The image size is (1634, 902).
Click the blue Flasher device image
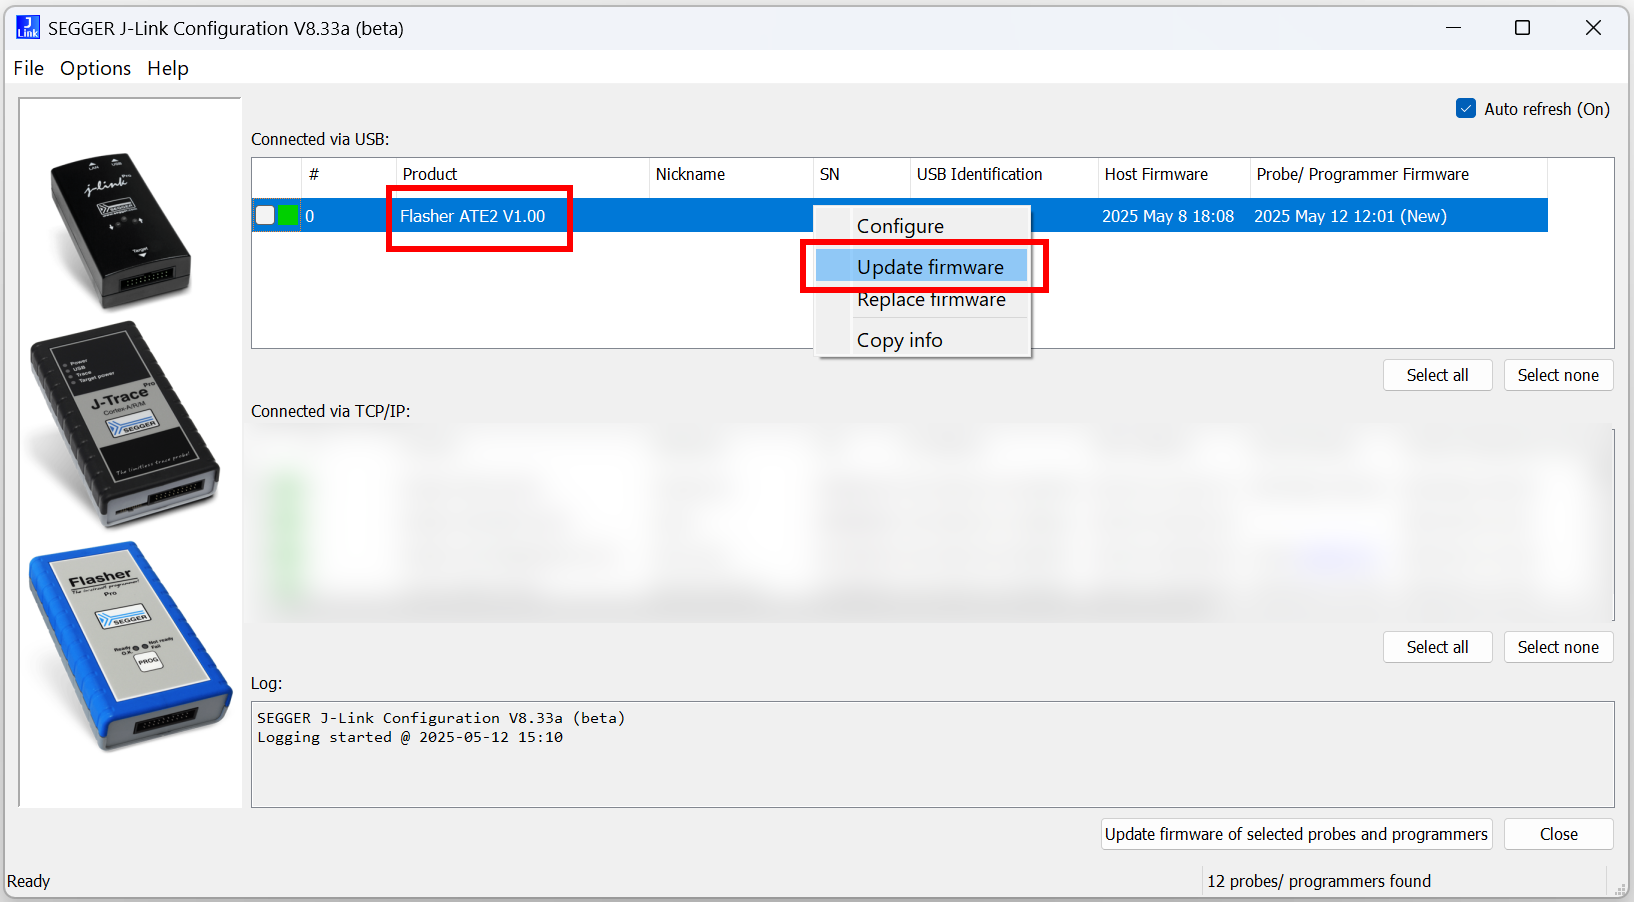click(130, 646)
